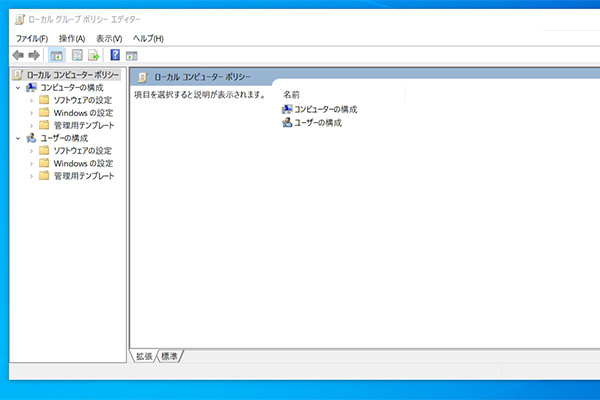This screenshot has width=600, height=400.
Task: Click the Forward arrow toolbar icon
Action: tap(34, 56)
